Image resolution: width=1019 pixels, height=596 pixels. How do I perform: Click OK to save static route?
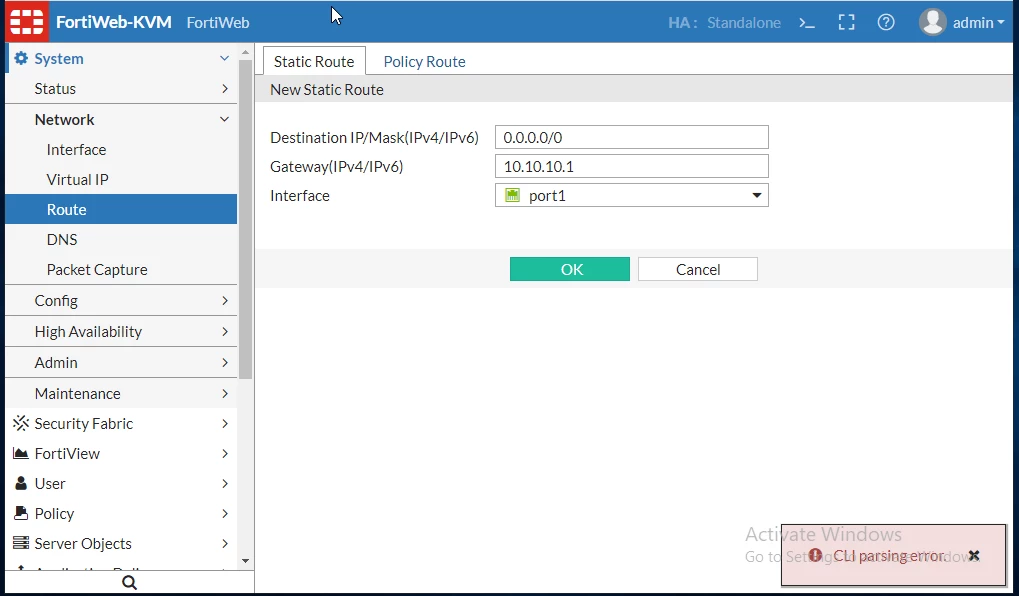click(570, 269)
